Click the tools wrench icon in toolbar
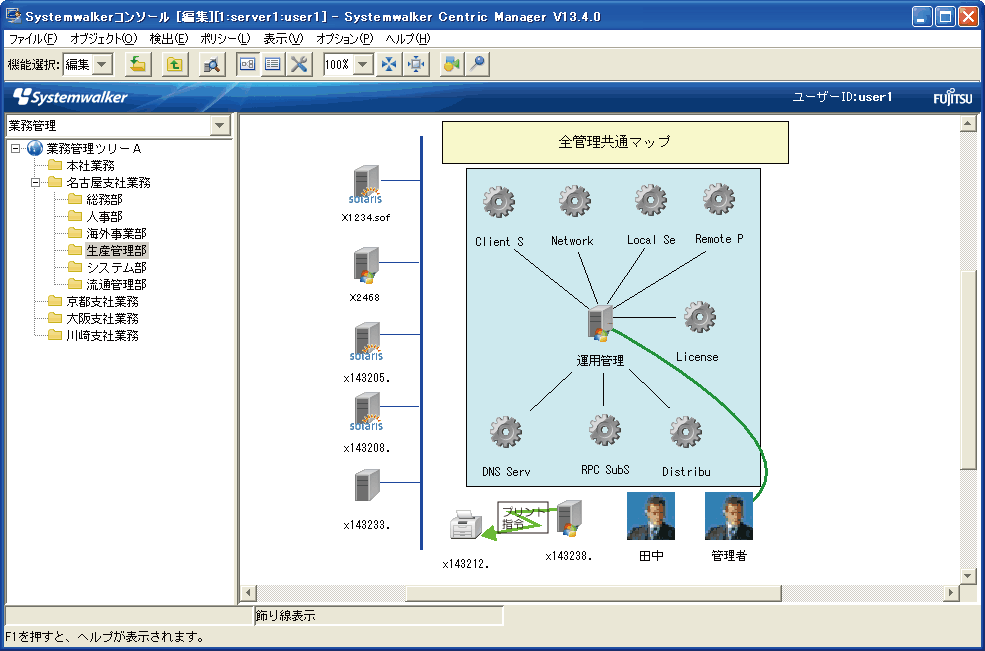This screenshot has height=651, width=985. tap(299, 65)
